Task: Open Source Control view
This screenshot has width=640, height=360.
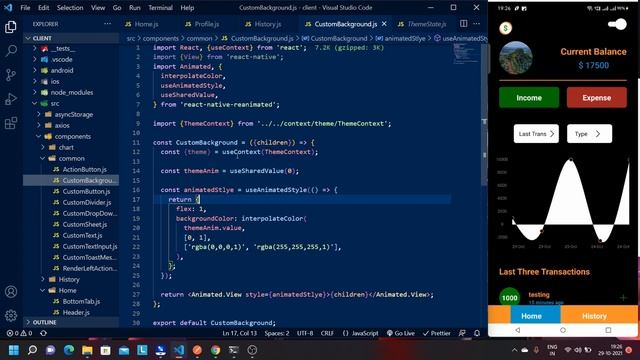Action: 11,75
